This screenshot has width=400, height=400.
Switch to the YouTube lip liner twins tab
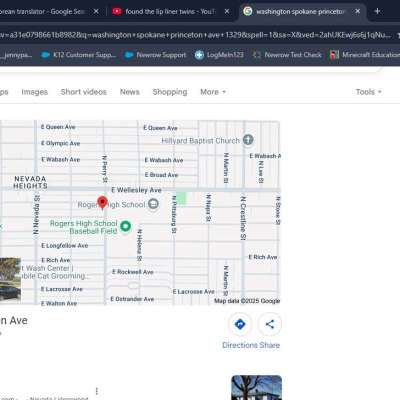pyautogui.click(x=170, y=11)
